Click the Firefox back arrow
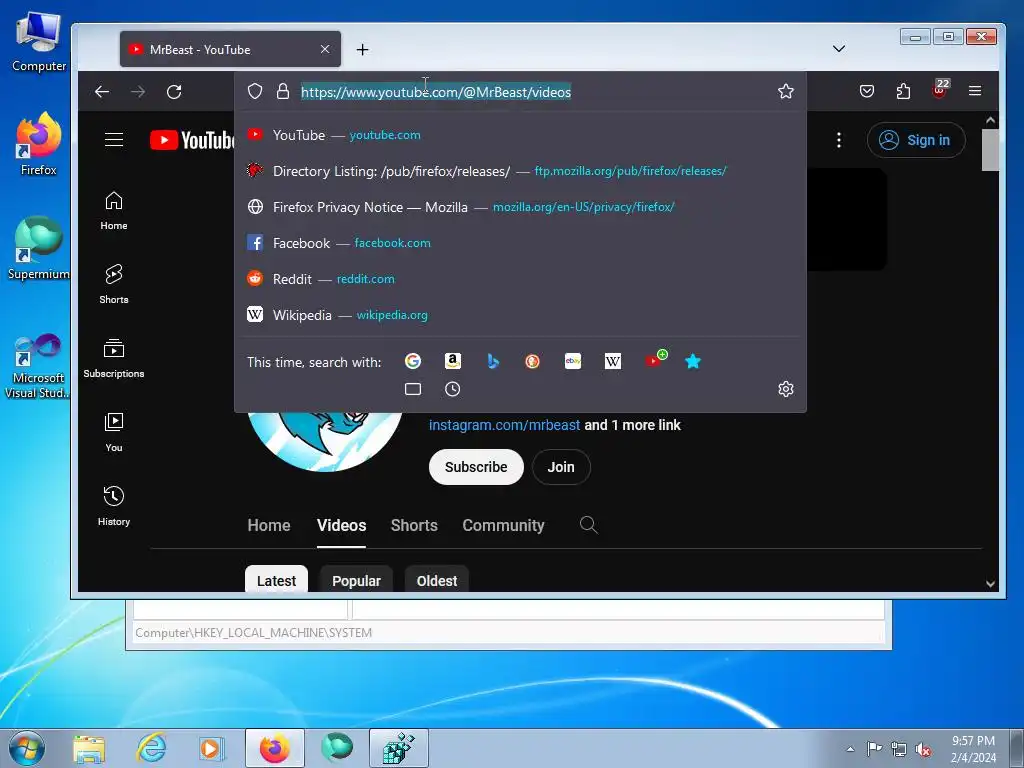The width and height of the screenshot is (1024, 768). pos(102,91)
